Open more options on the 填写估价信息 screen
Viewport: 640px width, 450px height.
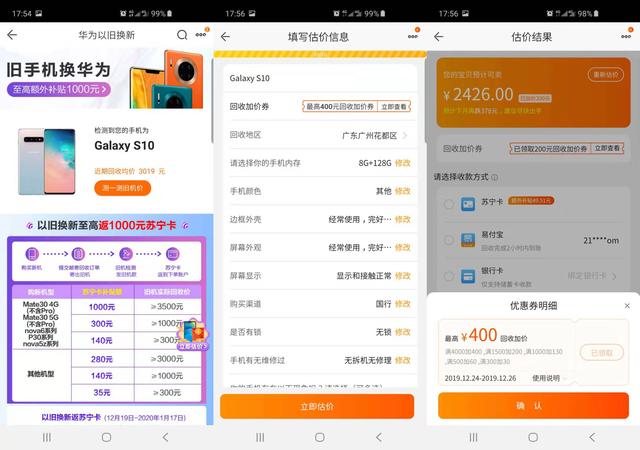point(413,36)
